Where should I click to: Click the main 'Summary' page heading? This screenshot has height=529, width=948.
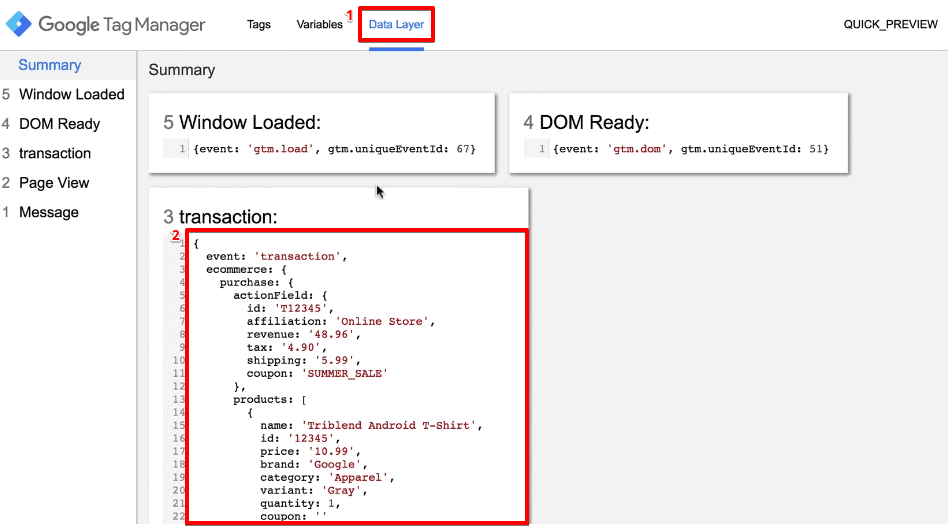181,70
